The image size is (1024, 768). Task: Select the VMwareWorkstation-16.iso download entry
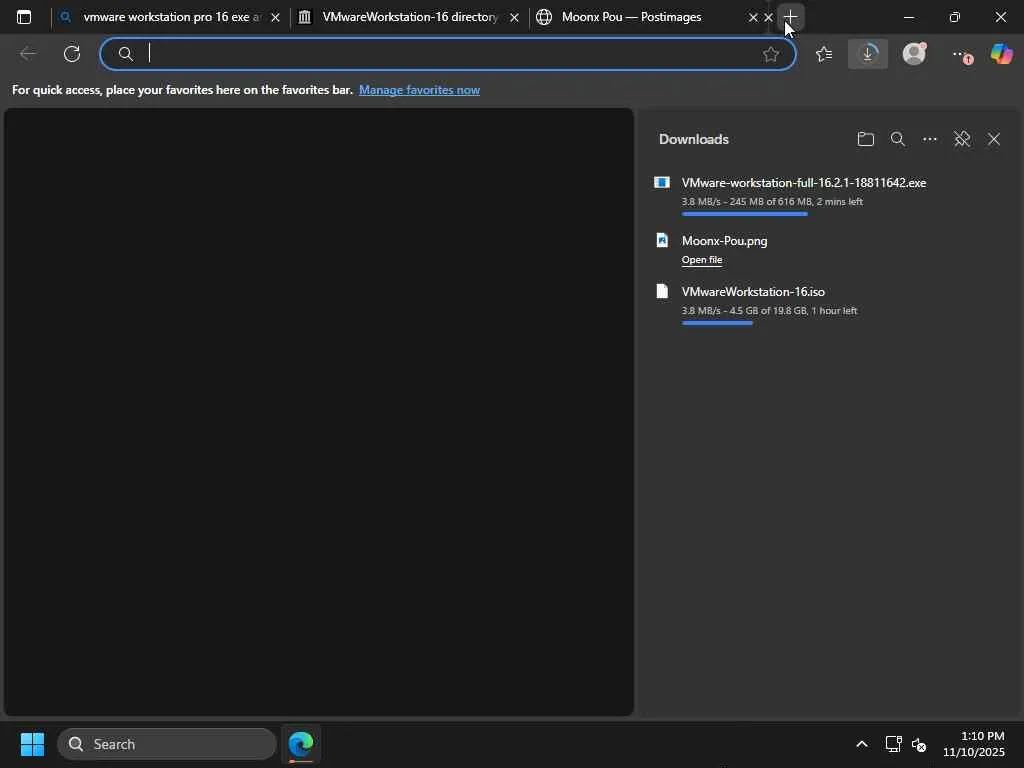pyautogui.click(x=753, y=292)
